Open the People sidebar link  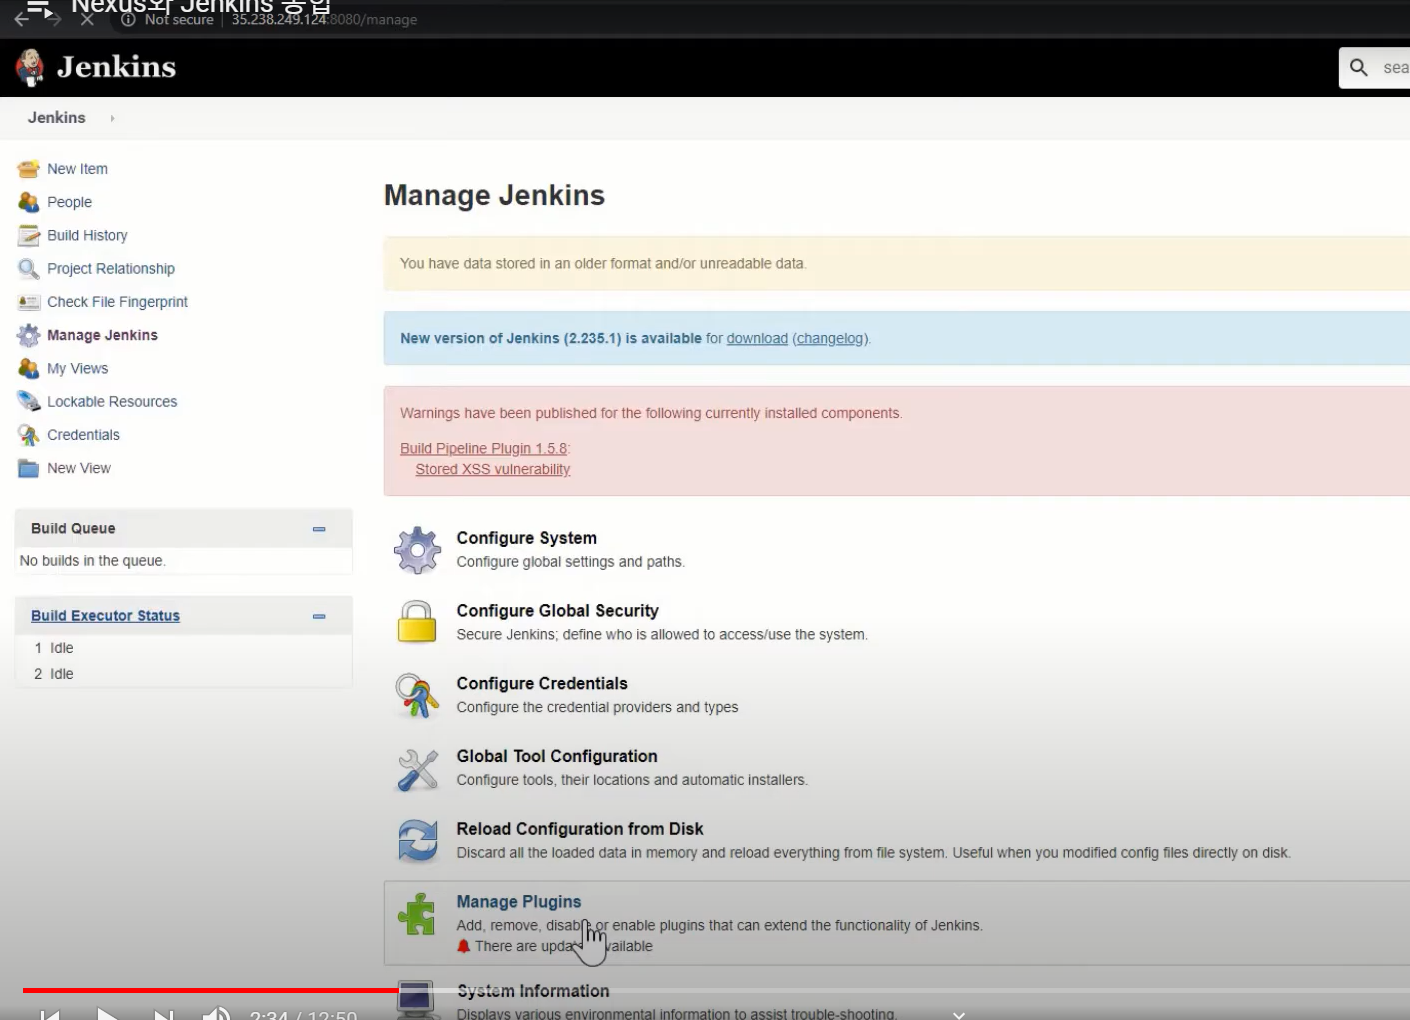[x=69, y=202]
